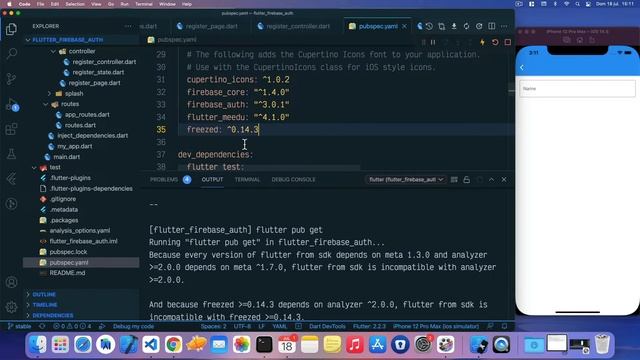Restart the debug session
The image size is (640, 360).
[x=495, y=42]
